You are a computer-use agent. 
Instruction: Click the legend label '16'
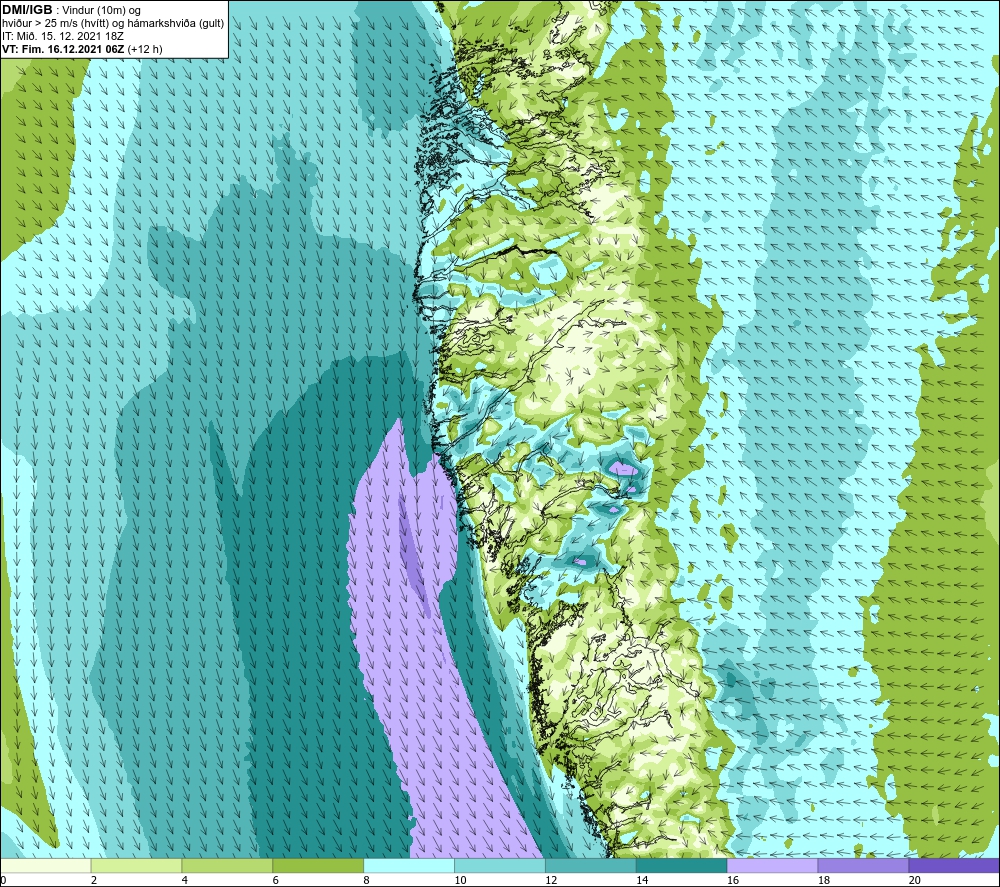(x=733, y=881)
